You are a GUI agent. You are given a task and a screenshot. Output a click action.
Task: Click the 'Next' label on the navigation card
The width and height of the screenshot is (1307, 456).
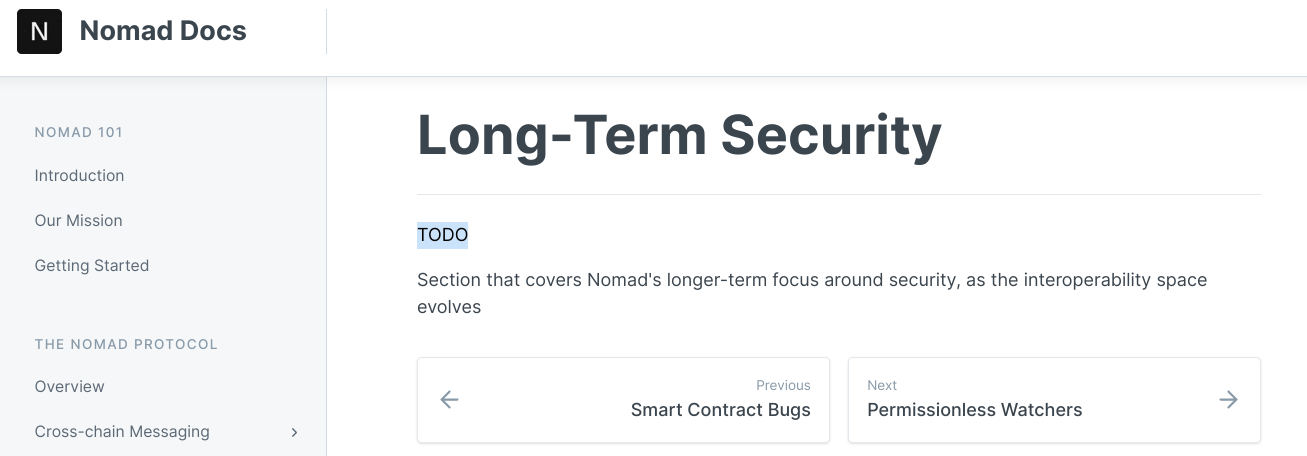click(x=882, y=385)
